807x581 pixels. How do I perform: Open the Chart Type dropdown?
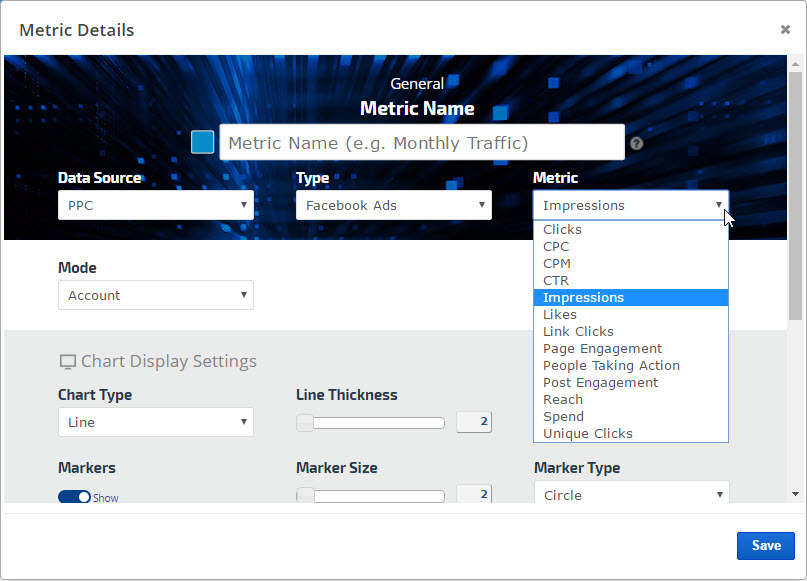155,422
